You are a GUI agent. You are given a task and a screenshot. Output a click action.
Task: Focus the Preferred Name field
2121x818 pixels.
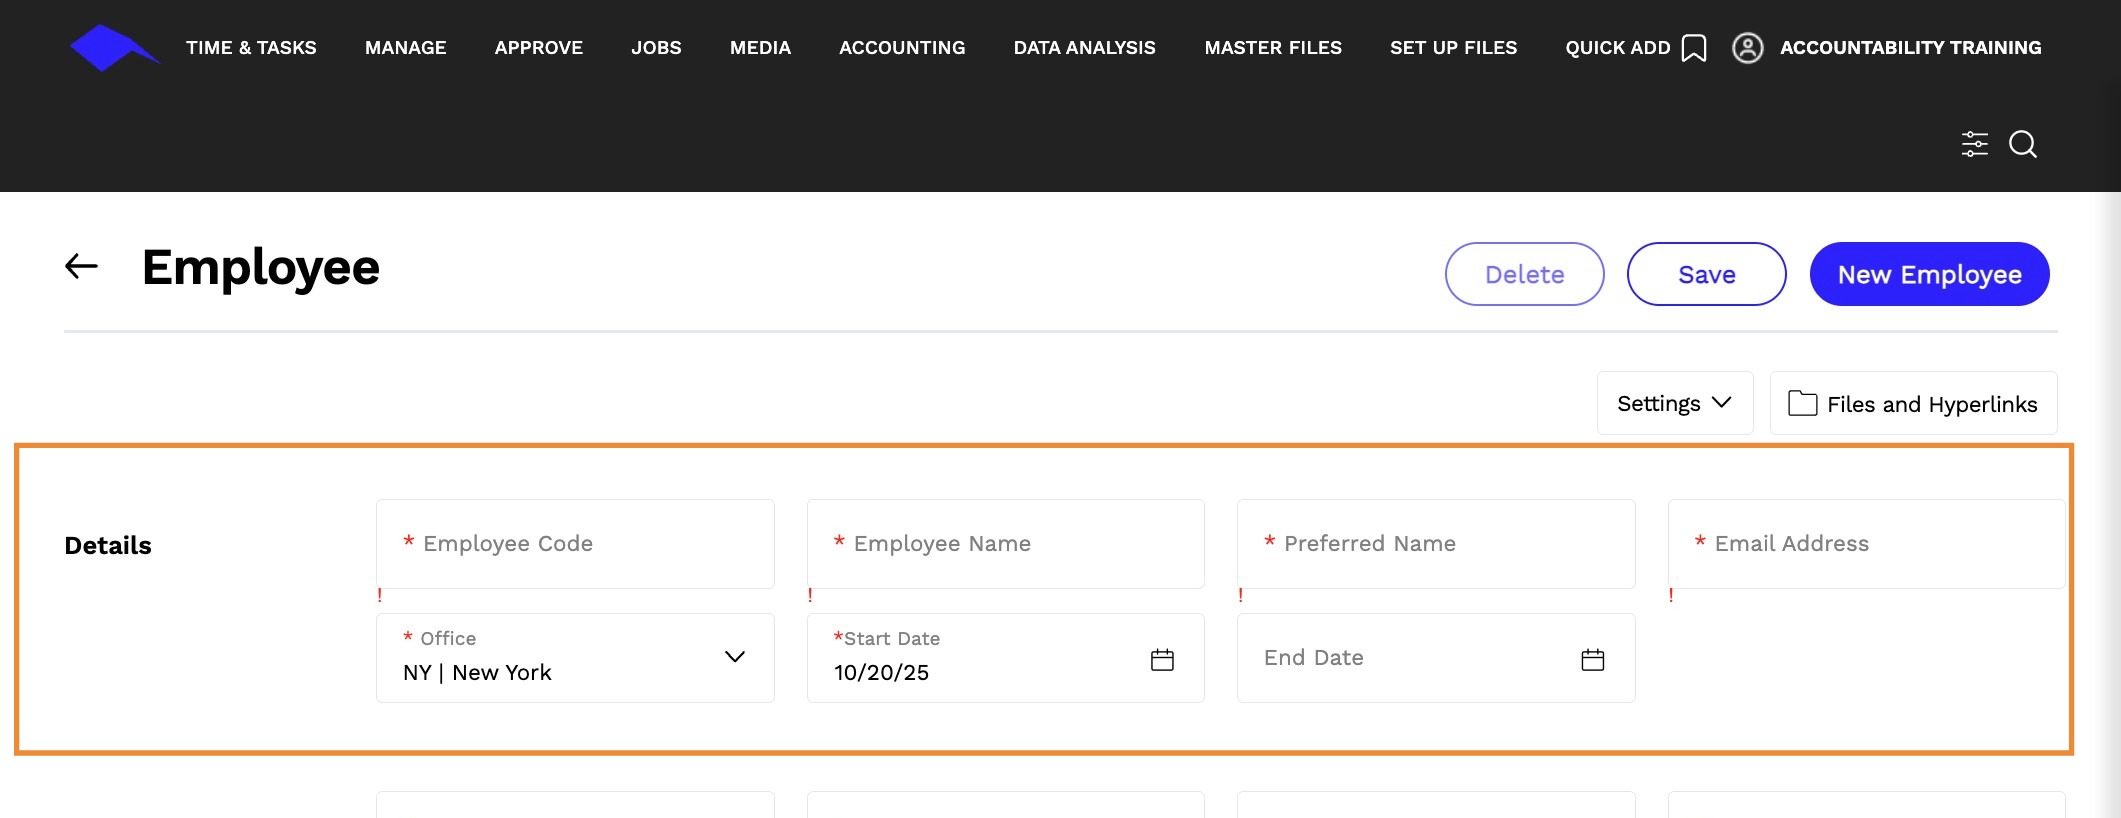click(x=1436, y=544)
